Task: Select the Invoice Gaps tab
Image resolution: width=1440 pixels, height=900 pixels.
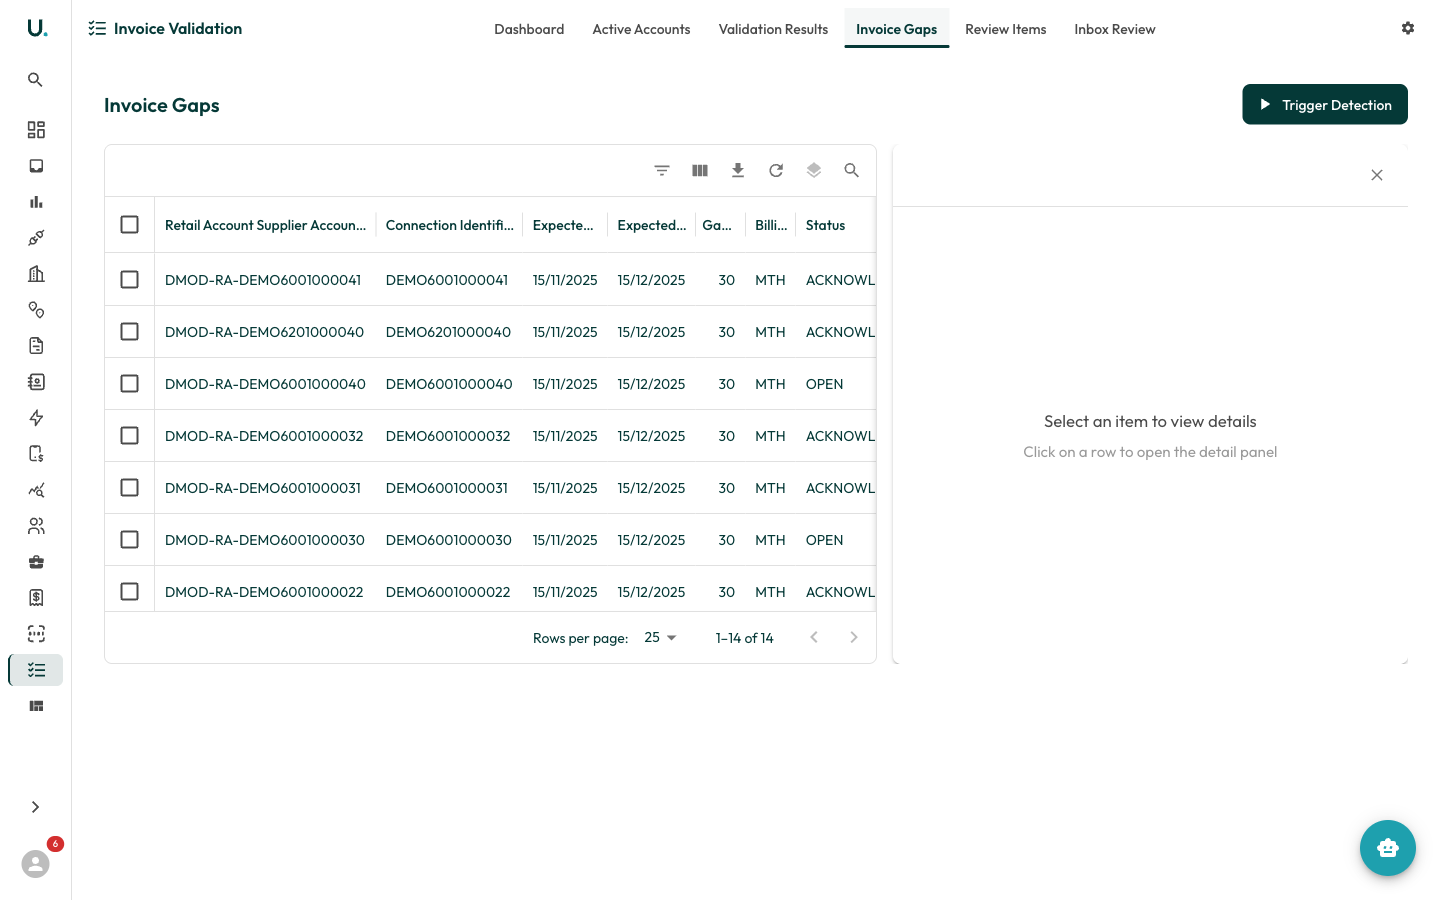Action: [897, 29]
